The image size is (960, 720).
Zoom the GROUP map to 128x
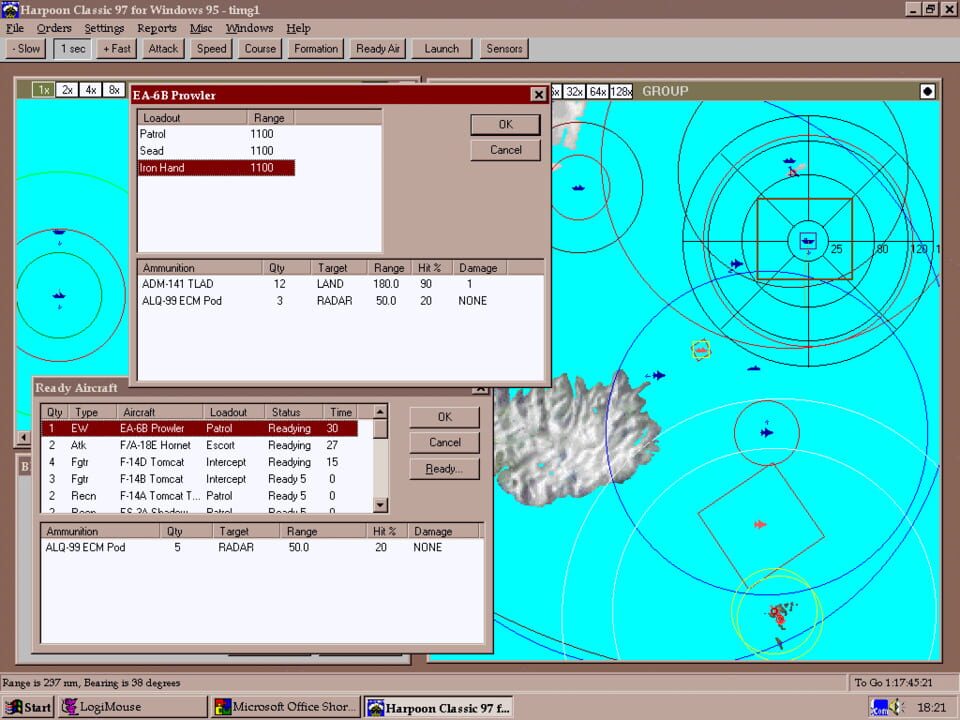pyautogui.click(x=621, y=90)
